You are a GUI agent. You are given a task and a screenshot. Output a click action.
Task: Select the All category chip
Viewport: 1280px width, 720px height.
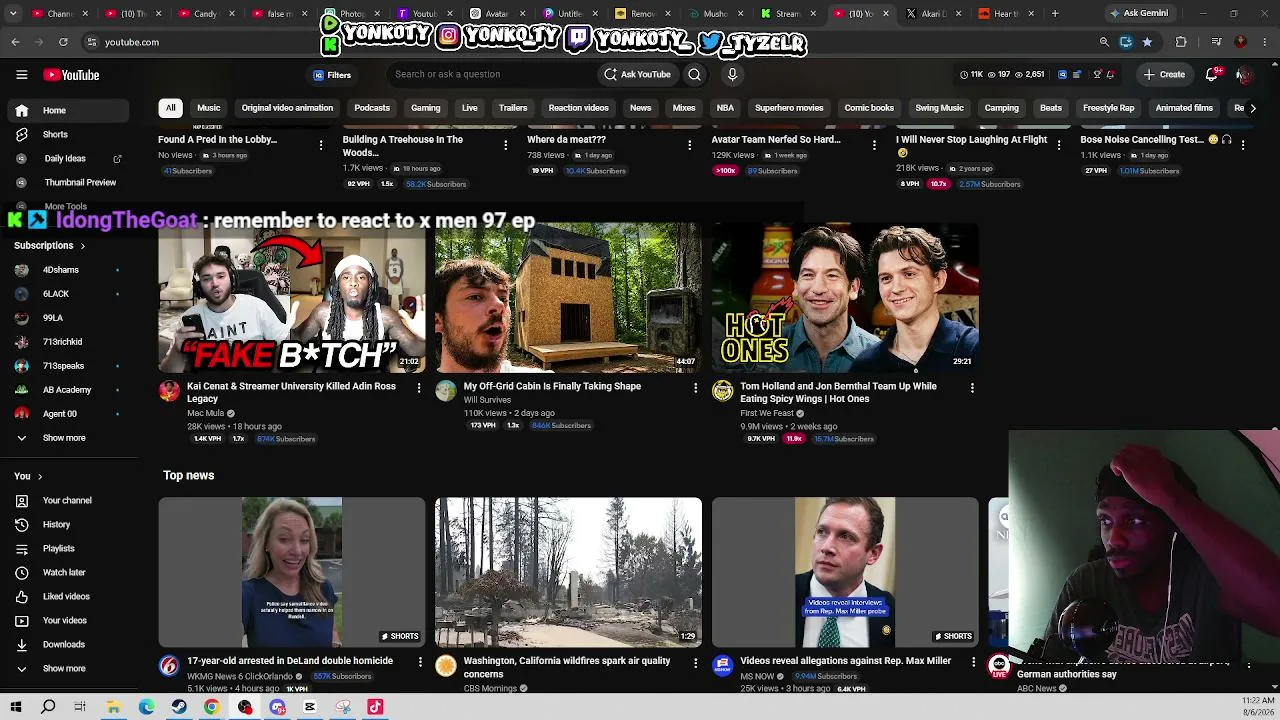tap(171, 108)
